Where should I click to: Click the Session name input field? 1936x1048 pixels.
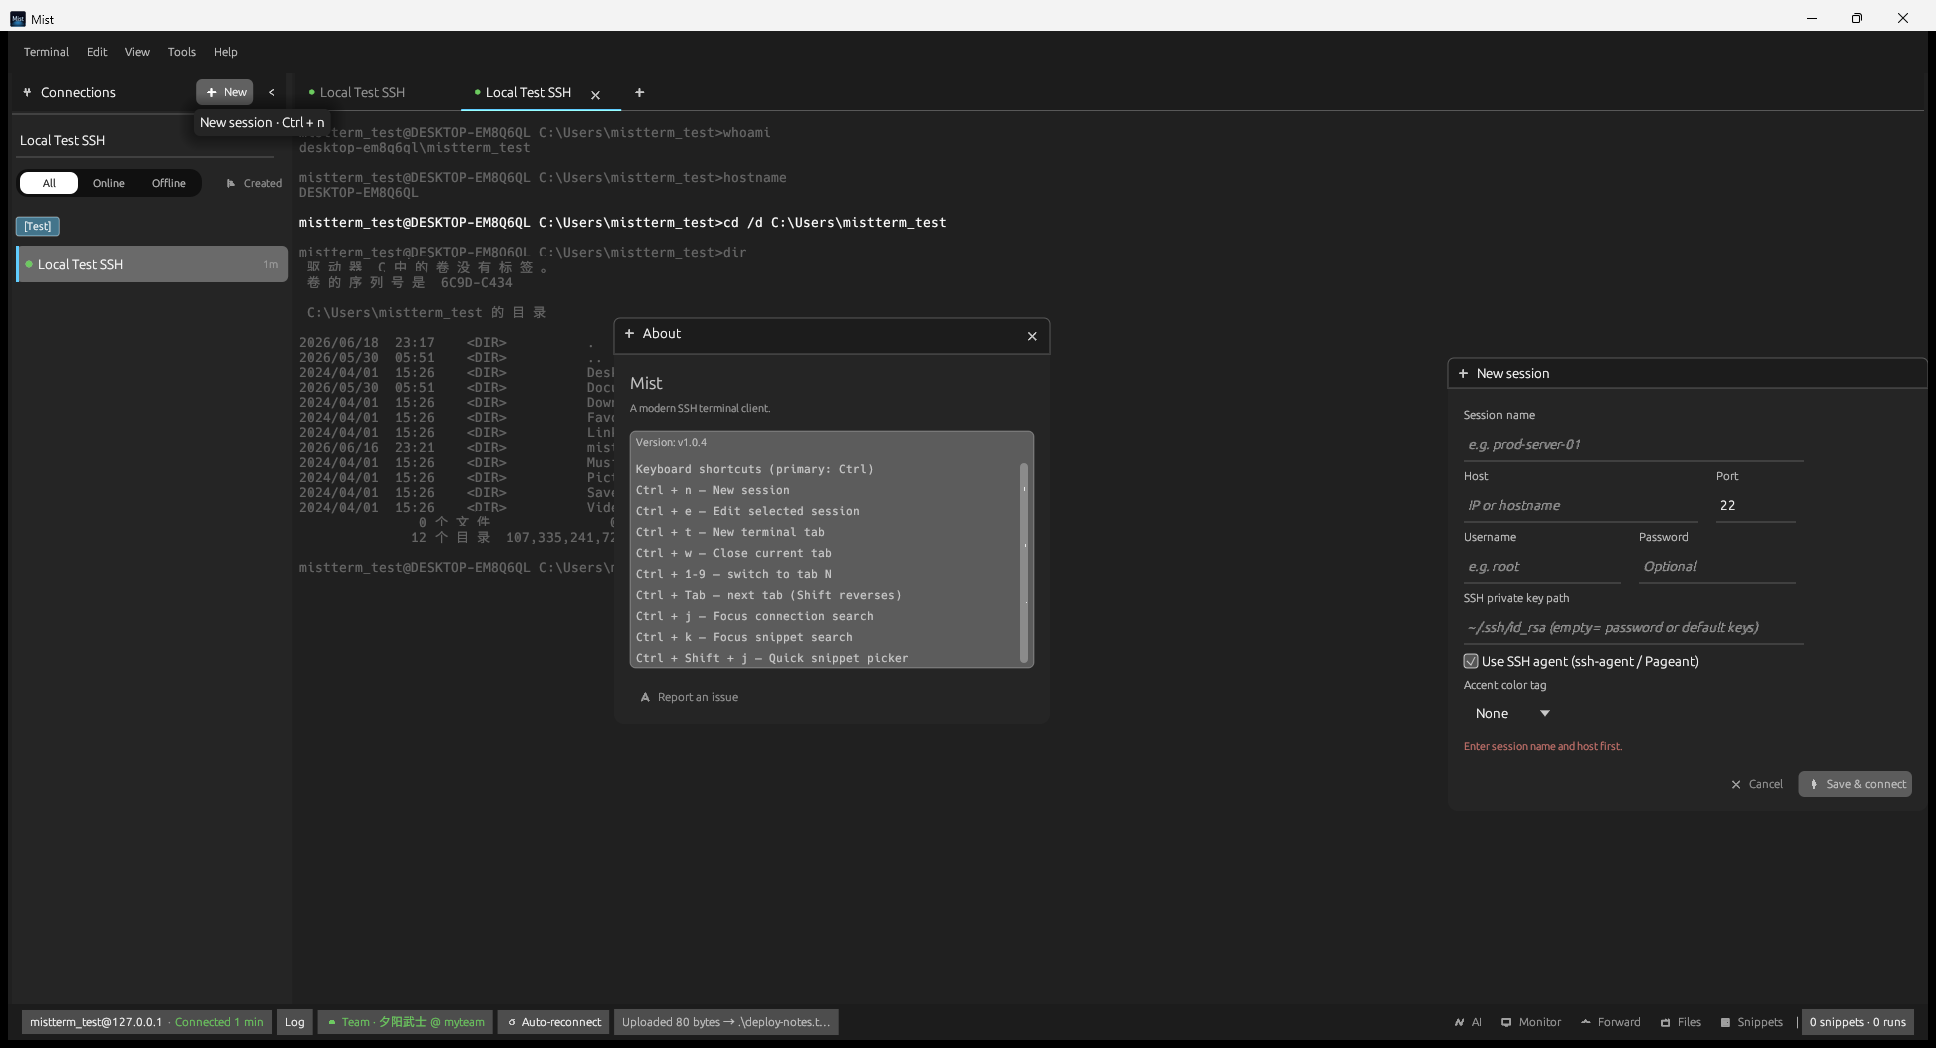tap(1633, 444)
